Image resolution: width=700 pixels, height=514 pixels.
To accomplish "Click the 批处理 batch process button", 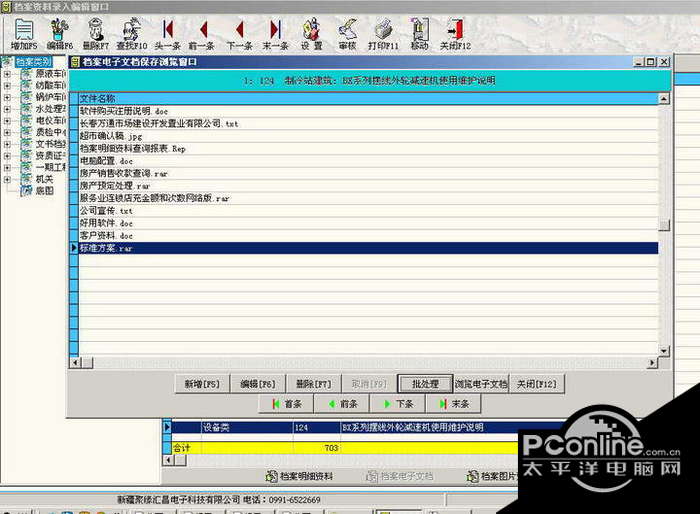I will [425, 384].
